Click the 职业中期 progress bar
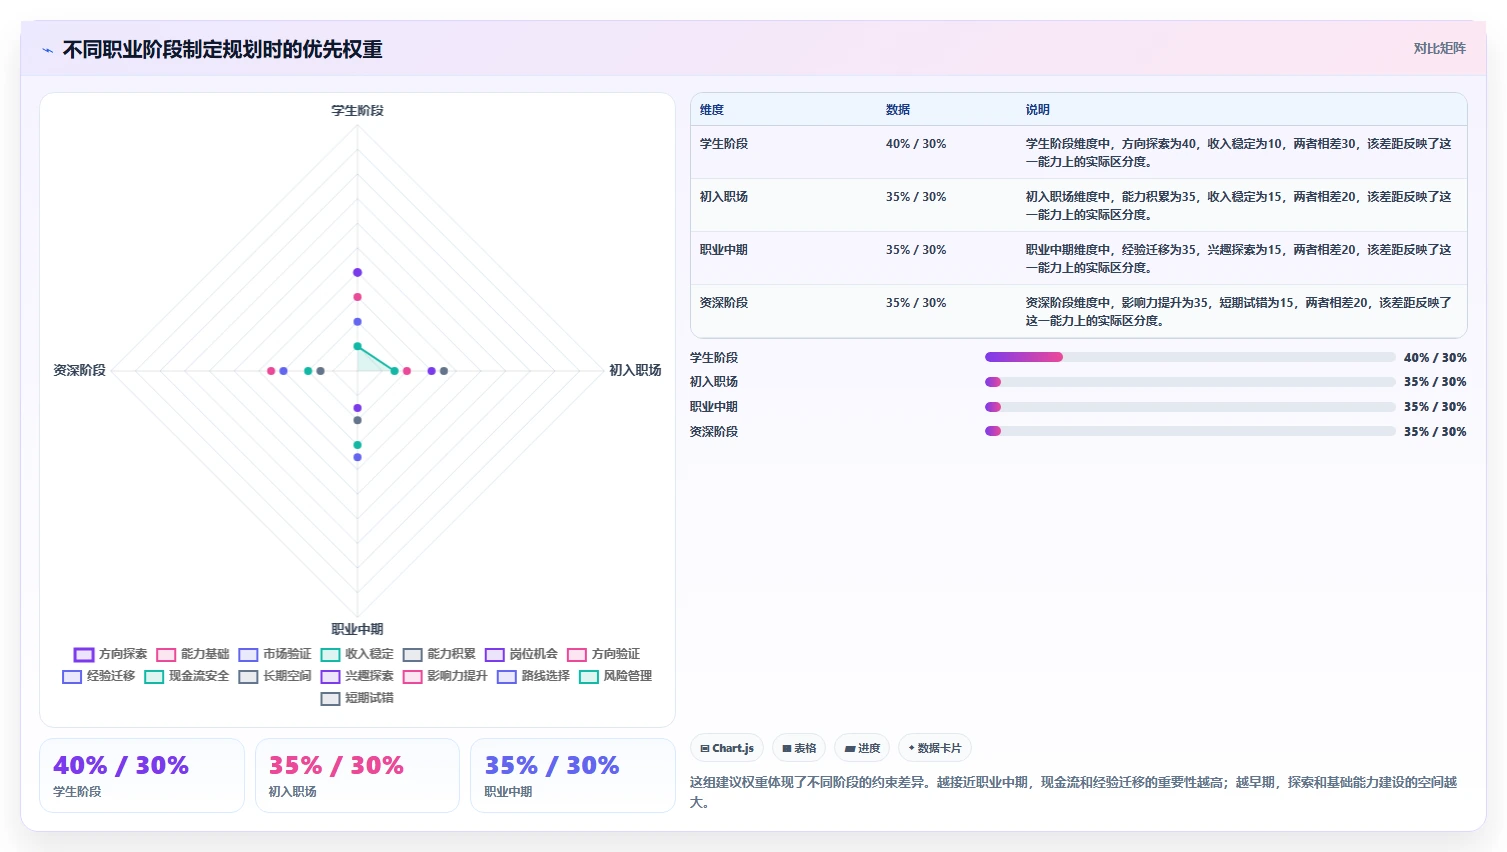 point(1190,407)
